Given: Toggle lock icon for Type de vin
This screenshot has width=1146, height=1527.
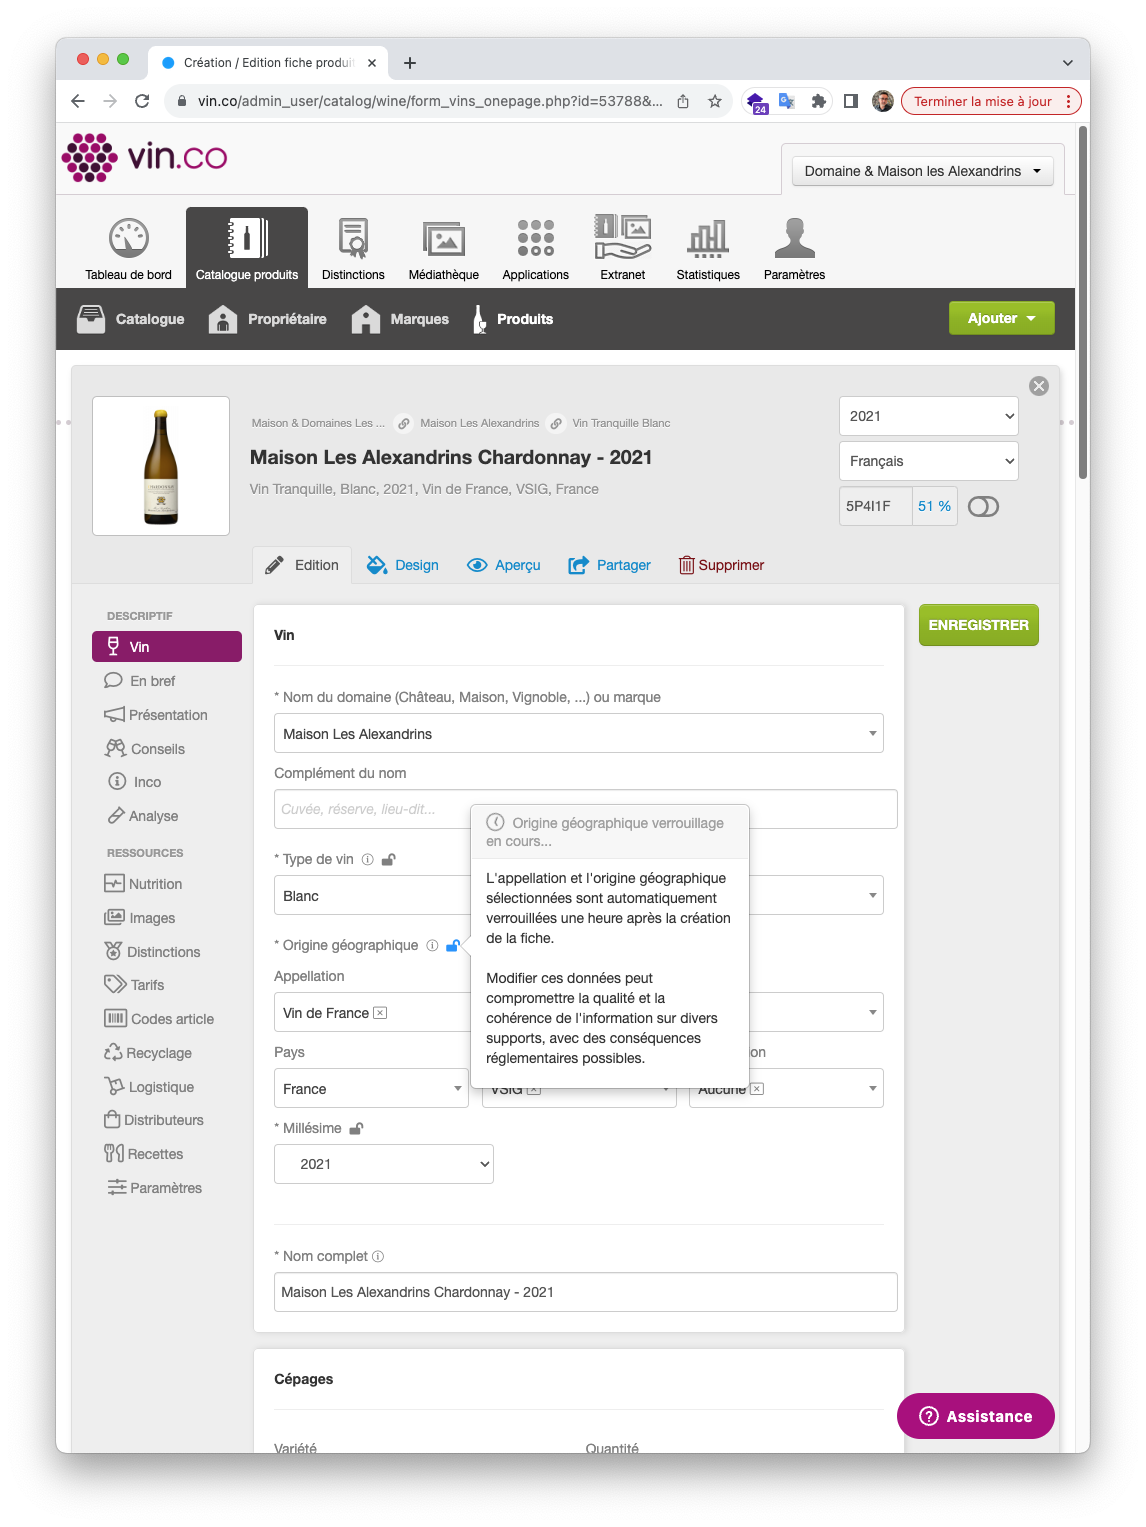Looking at the screenshot, I should 389,859.
